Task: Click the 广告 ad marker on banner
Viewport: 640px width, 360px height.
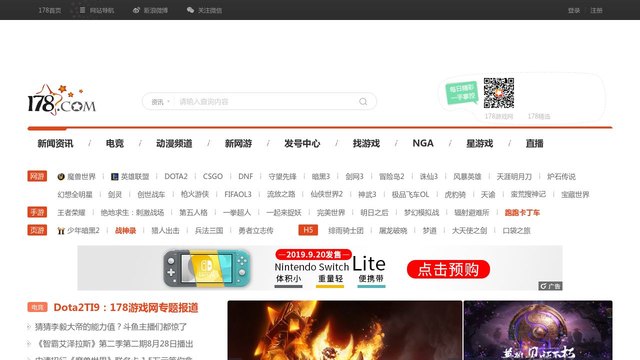Action: coord(550,286)
